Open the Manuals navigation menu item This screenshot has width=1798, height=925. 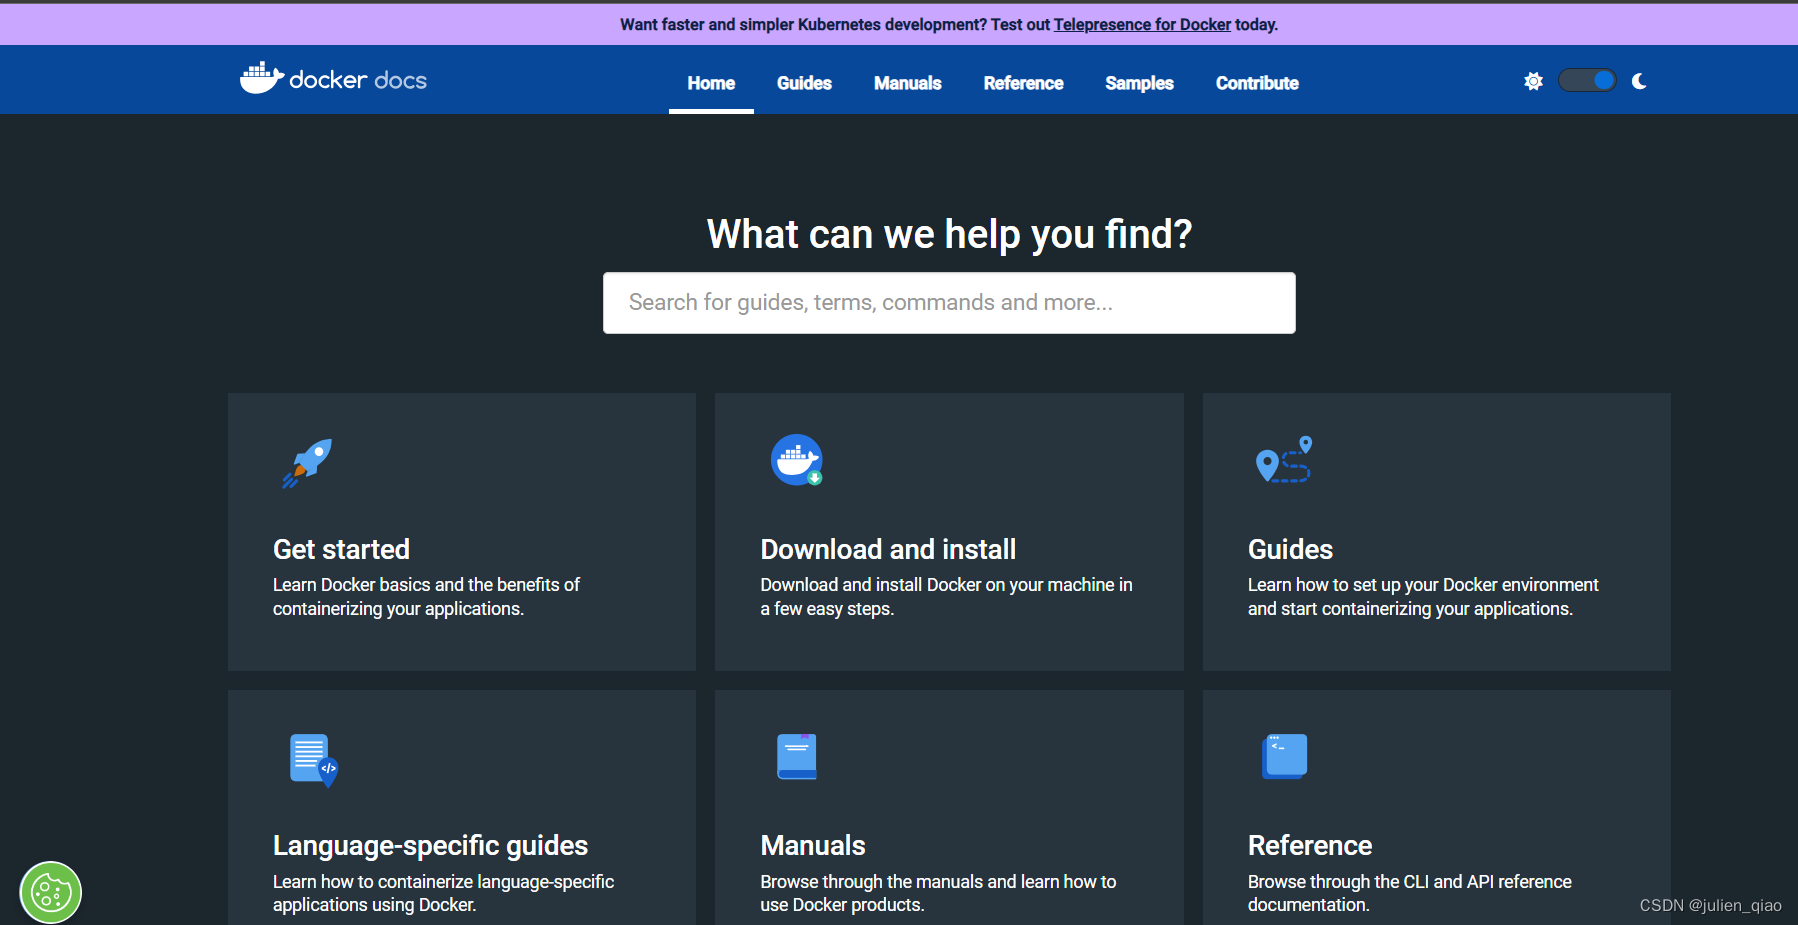(x=908, y=83)
